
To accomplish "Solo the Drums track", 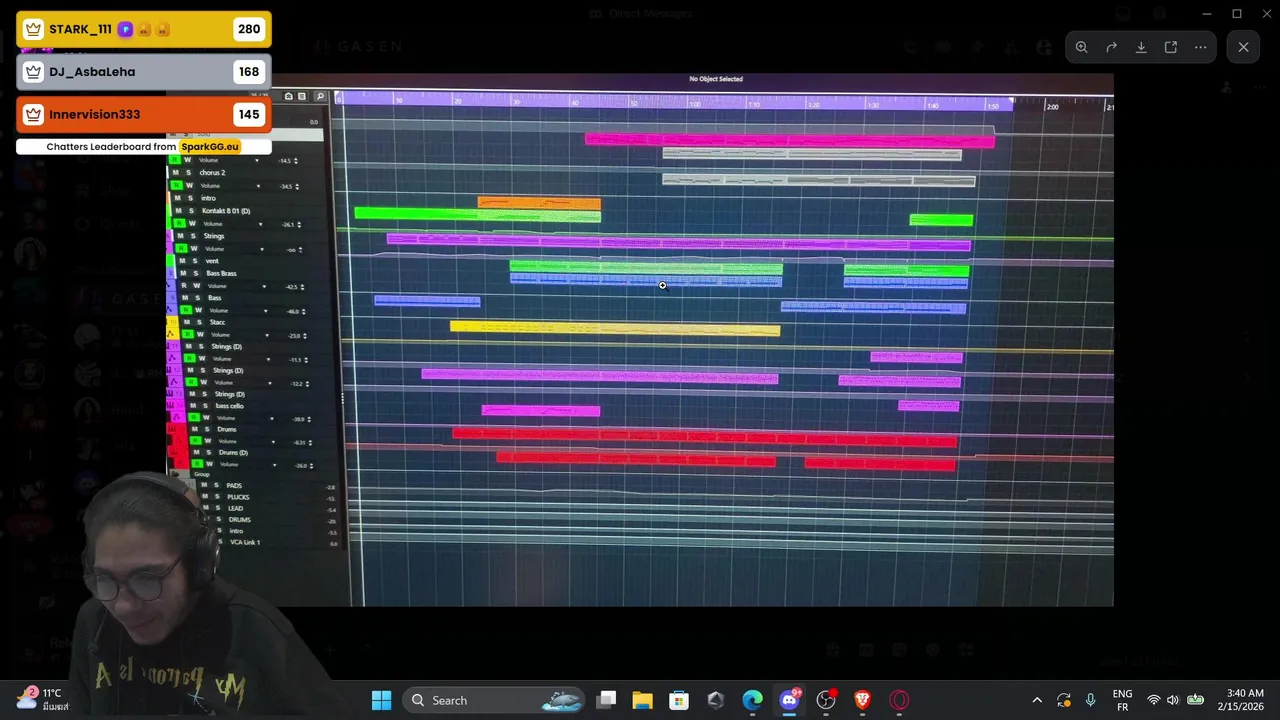I will pos(207,429).
